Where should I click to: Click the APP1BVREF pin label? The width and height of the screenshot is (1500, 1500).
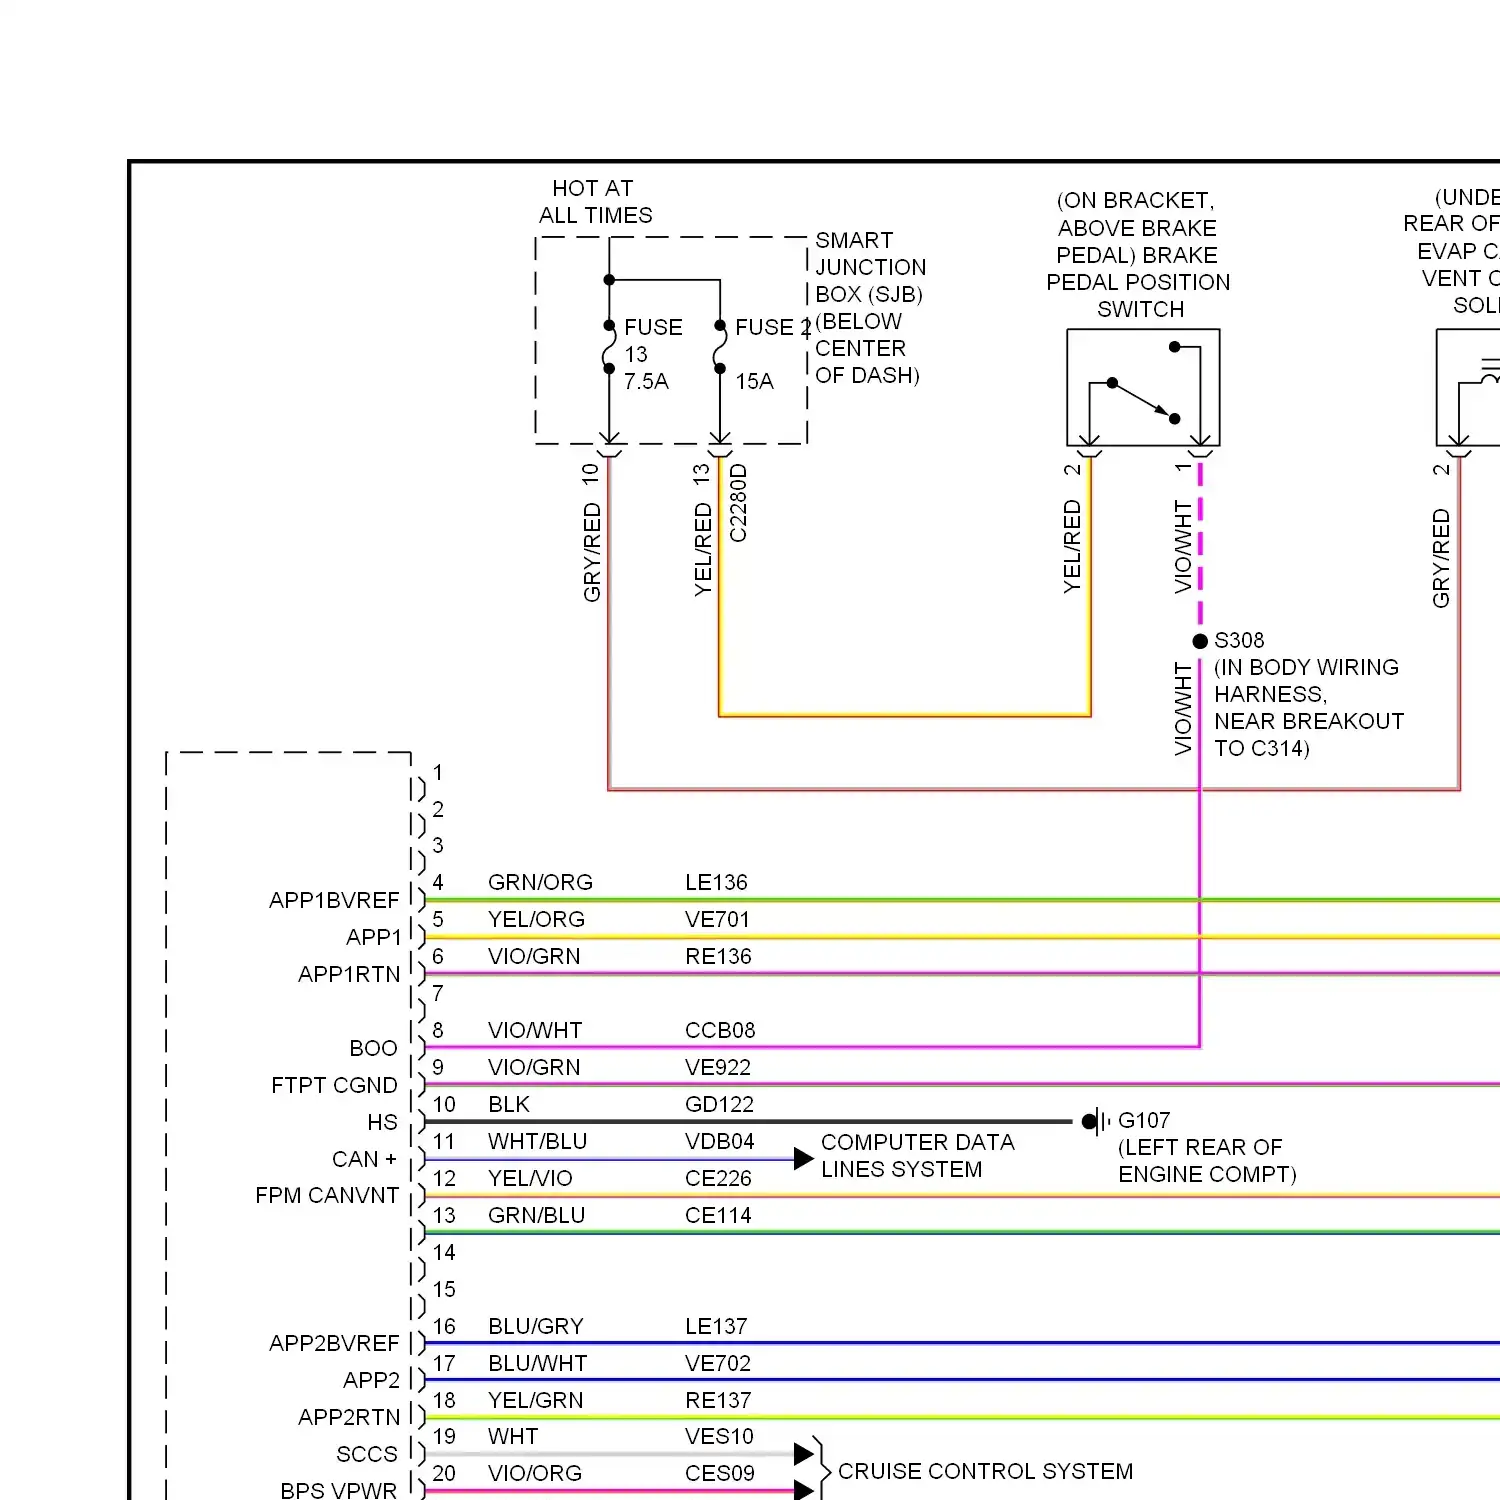coord(334,900)
